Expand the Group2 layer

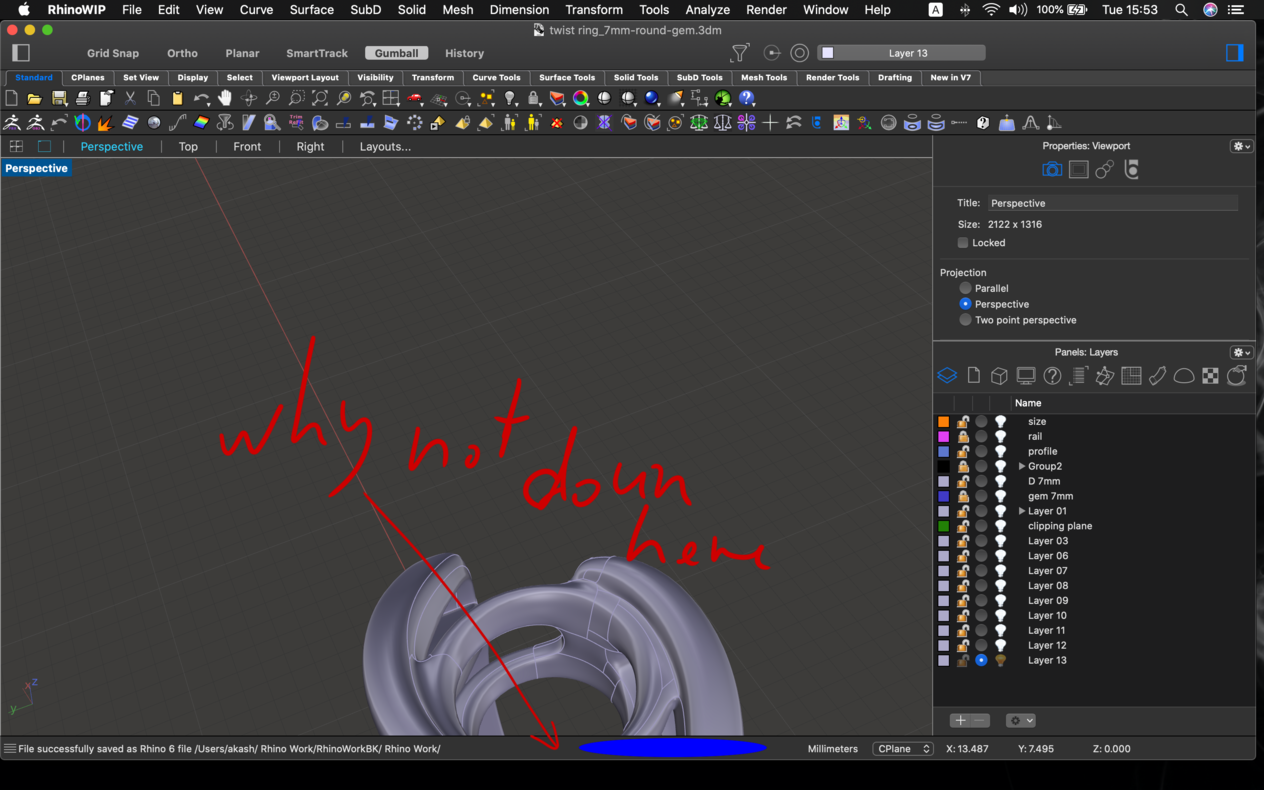tap(1022, 467)
